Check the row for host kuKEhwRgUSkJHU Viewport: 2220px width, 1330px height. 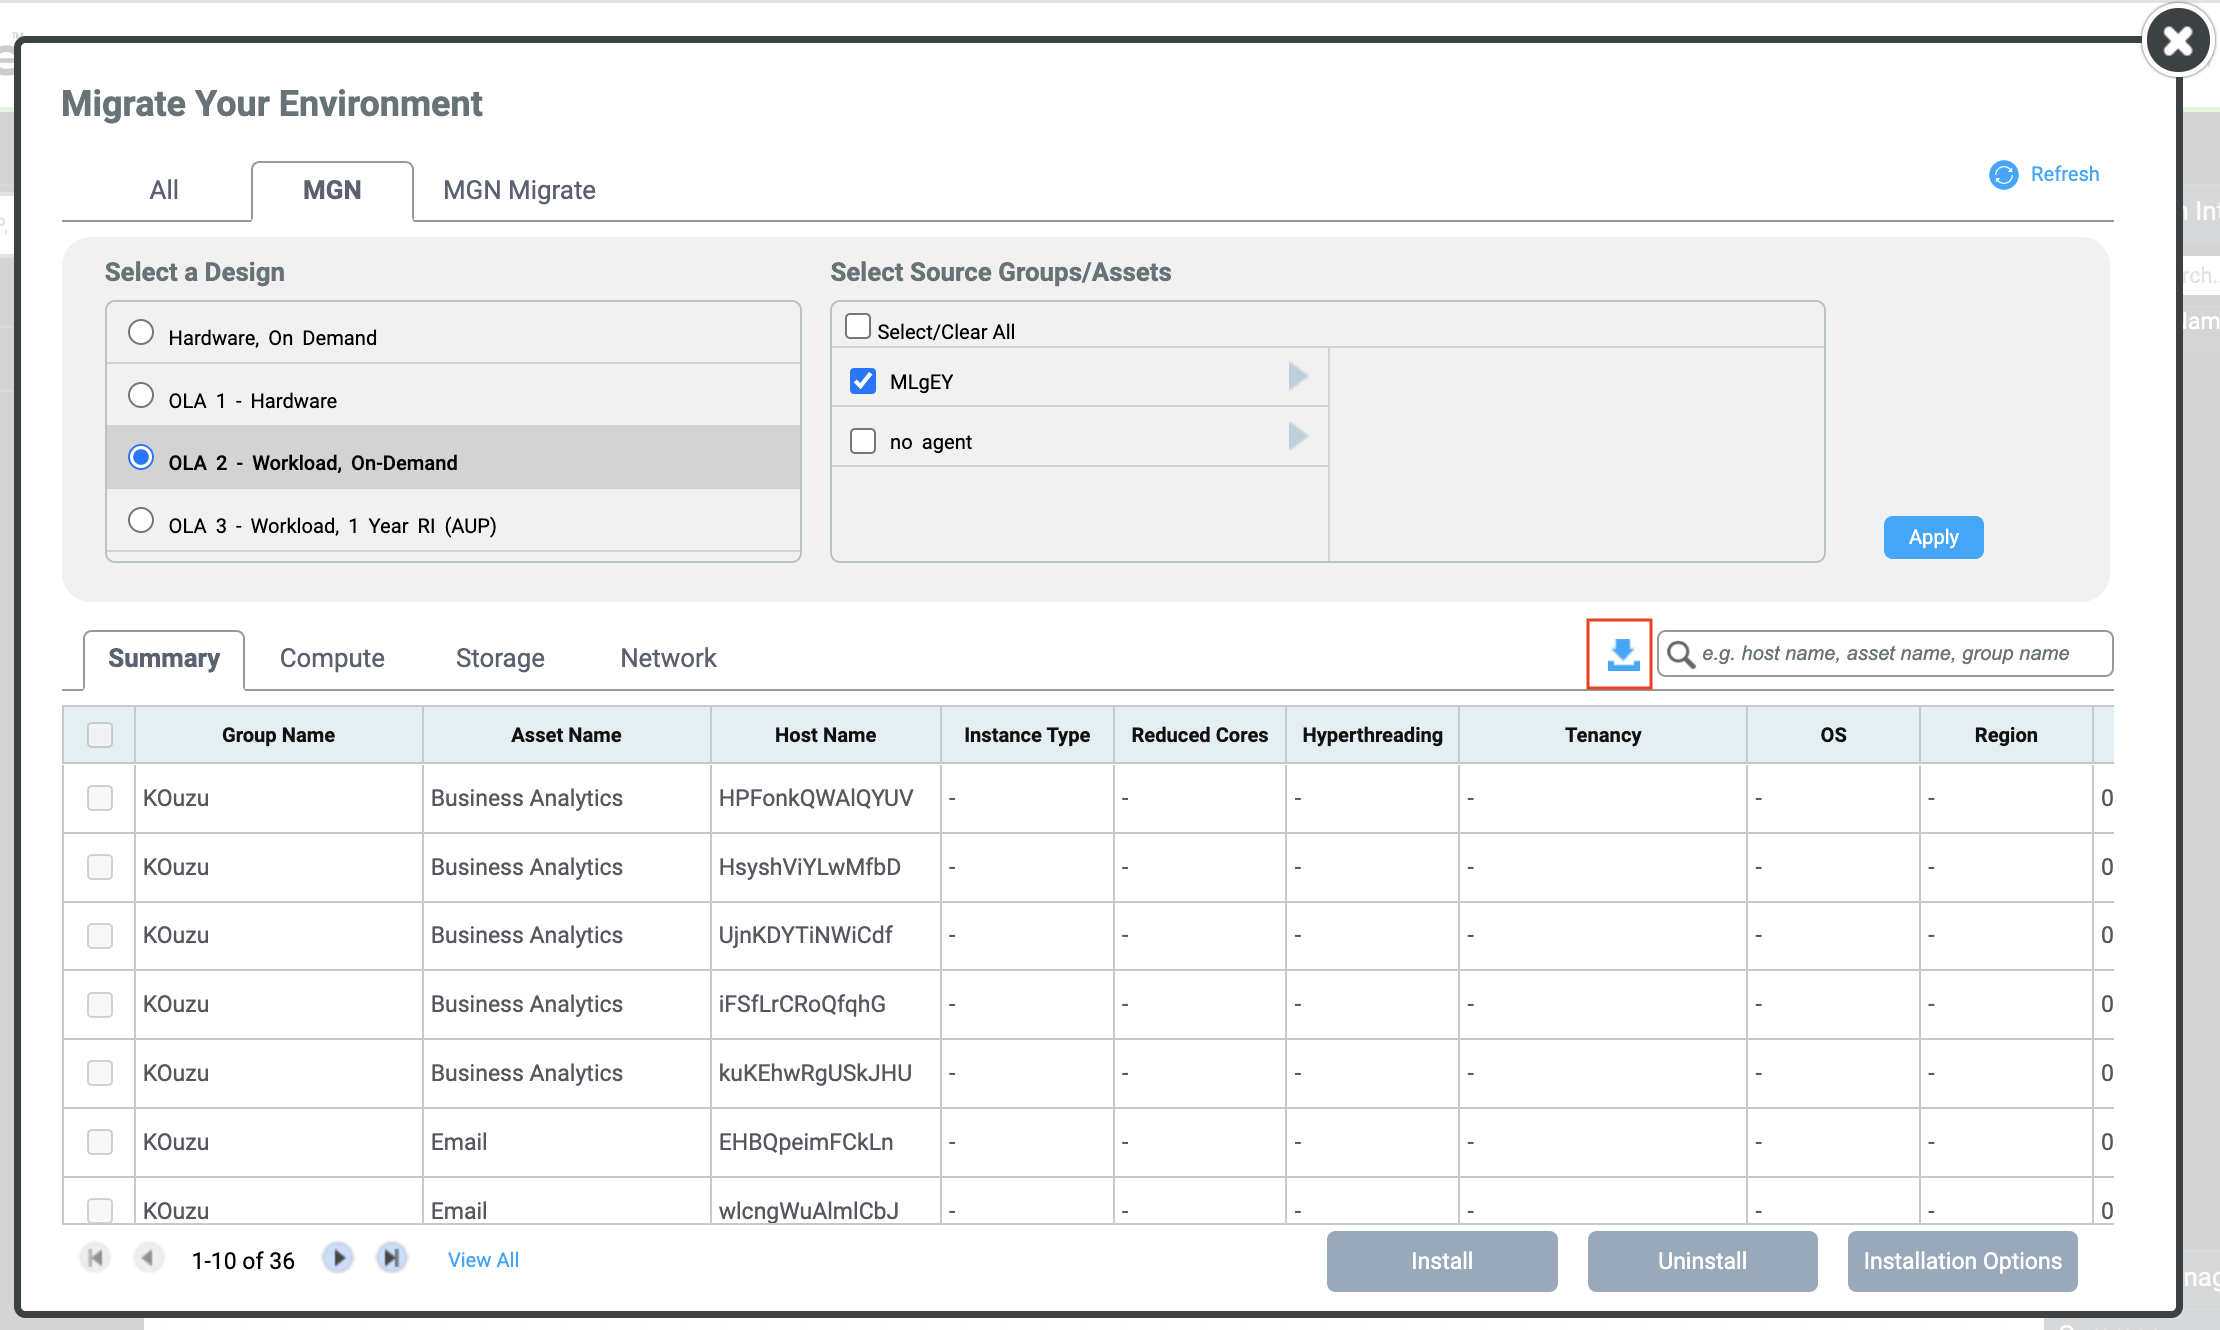[x=100, y=1073]
